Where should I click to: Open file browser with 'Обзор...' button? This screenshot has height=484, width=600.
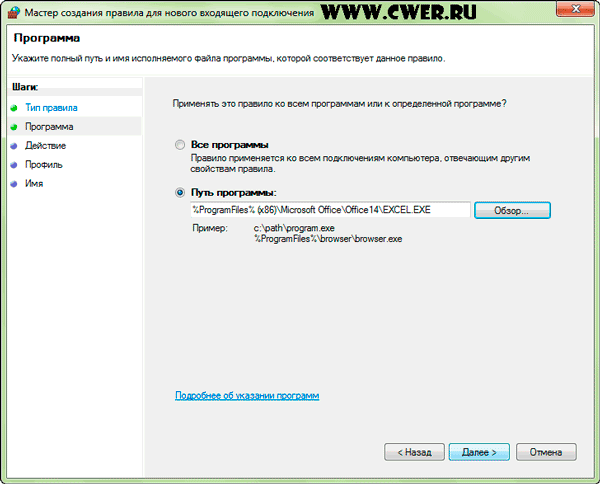coord(512,210)
